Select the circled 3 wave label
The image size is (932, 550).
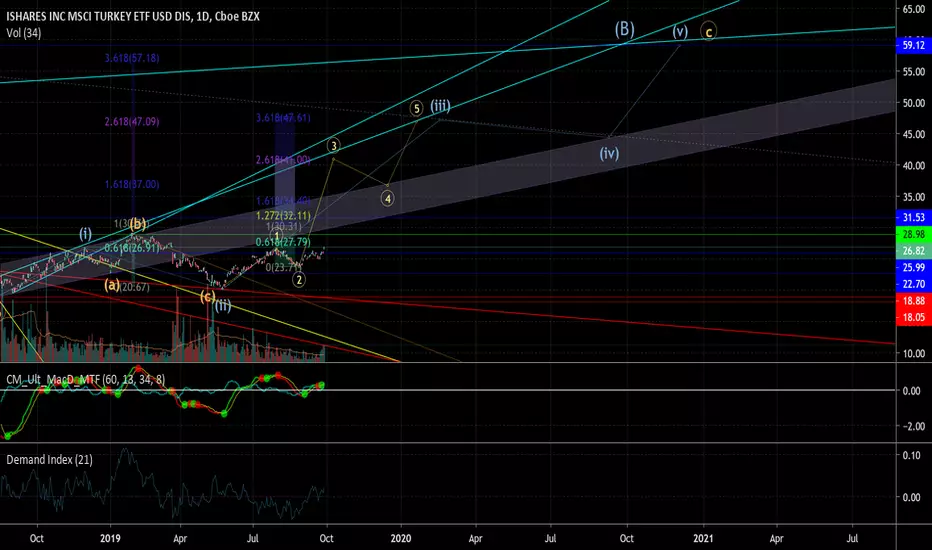point(334,146)
